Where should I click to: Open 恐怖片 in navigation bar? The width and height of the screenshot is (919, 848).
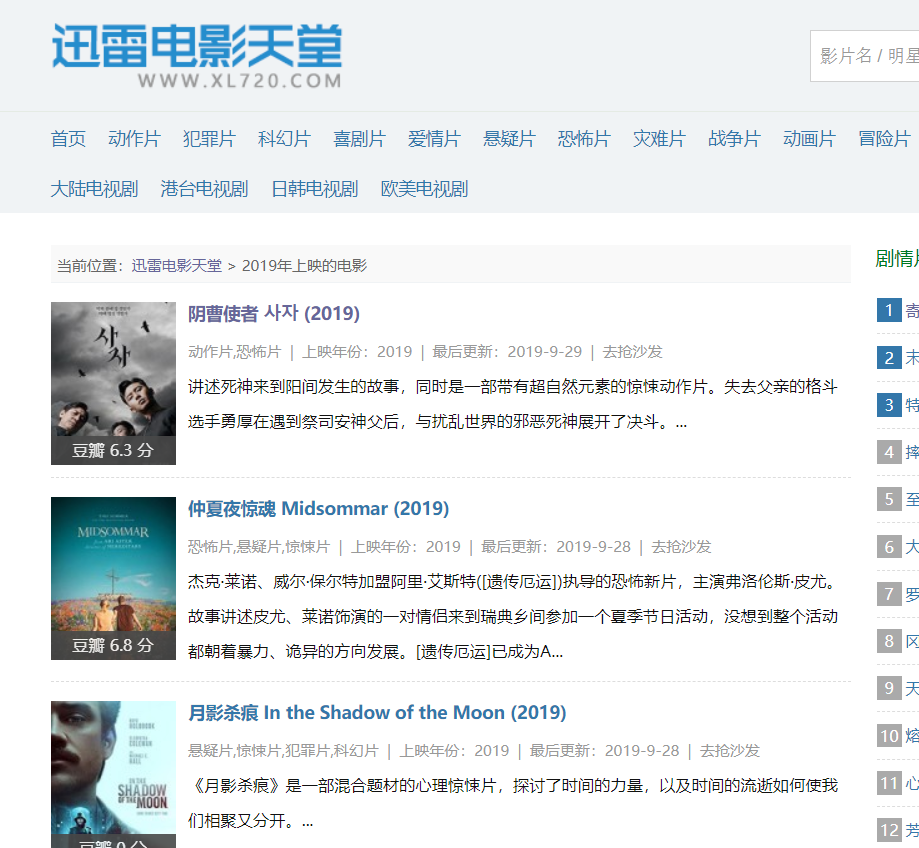[x=584, y=139]
